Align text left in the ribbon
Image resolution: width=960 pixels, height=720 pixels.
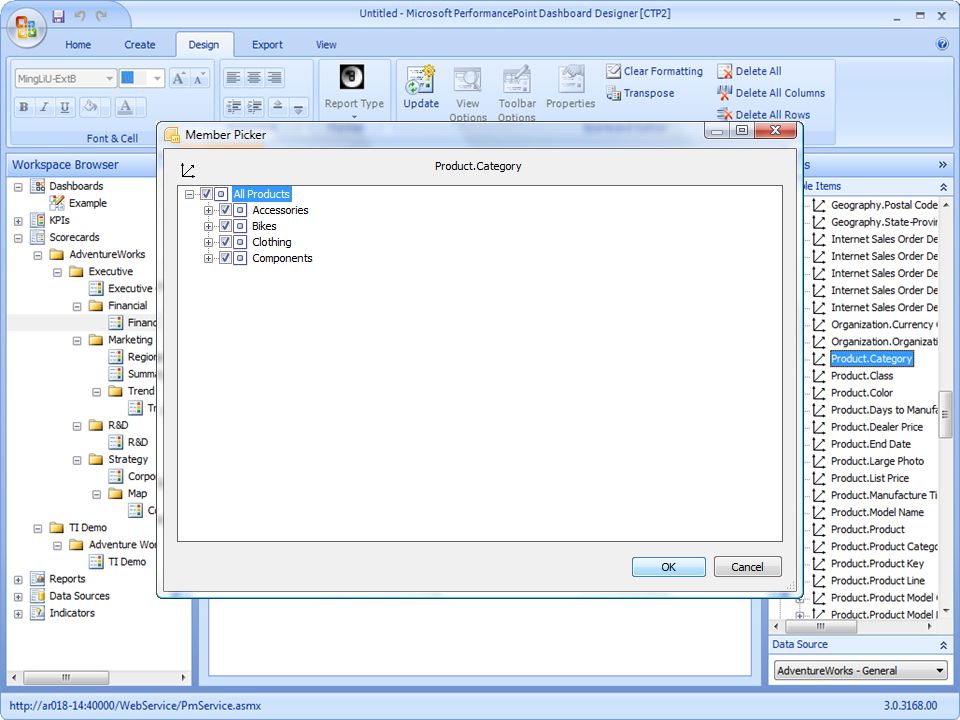[233, 77]
